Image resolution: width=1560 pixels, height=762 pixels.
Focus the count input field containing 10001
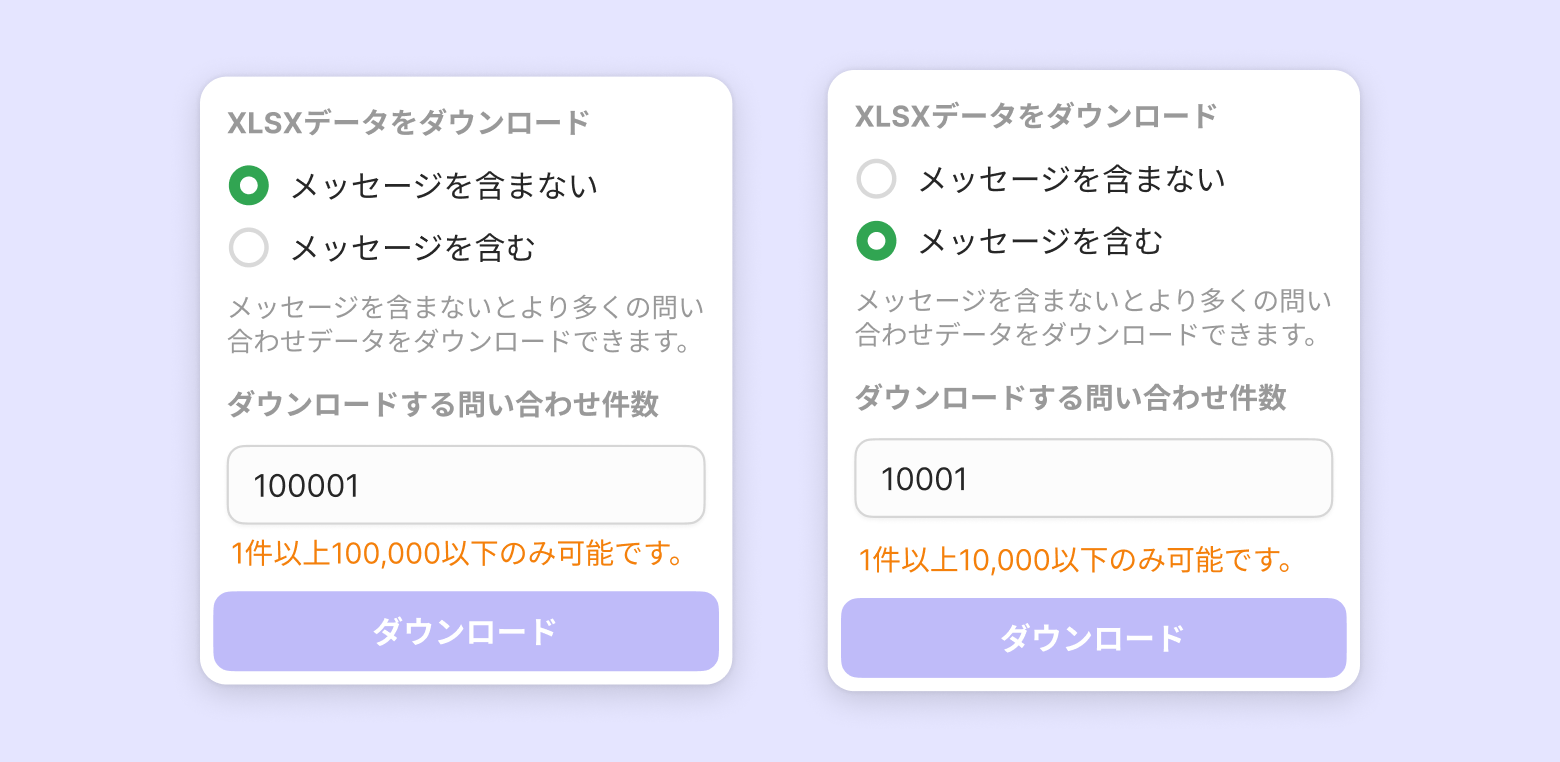click(x=1094, y=479)
